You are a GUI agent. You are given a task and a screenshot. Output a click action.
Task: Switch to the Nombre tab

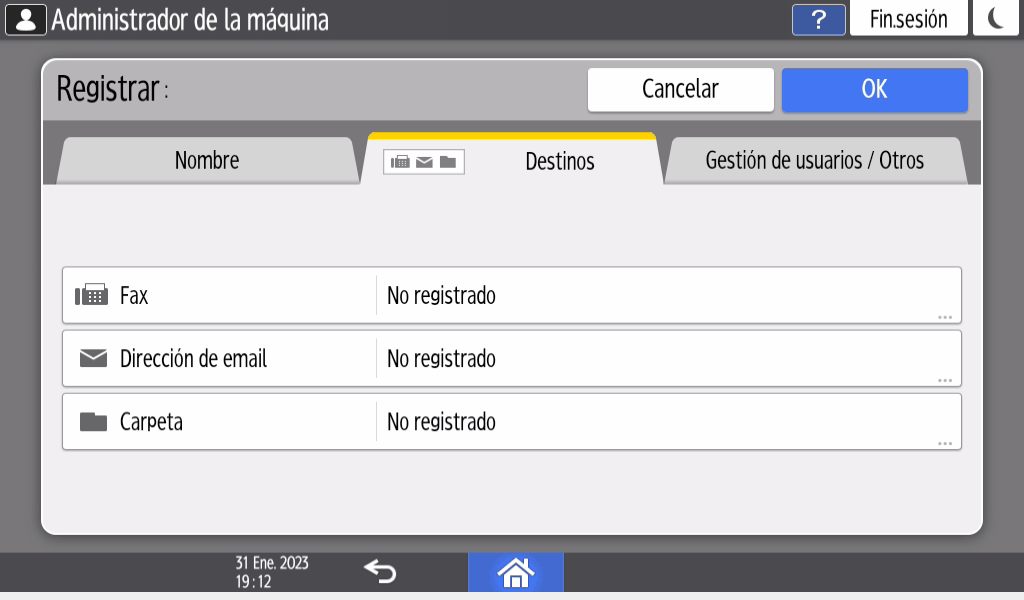pyautogui.click(x=207, y=161)
